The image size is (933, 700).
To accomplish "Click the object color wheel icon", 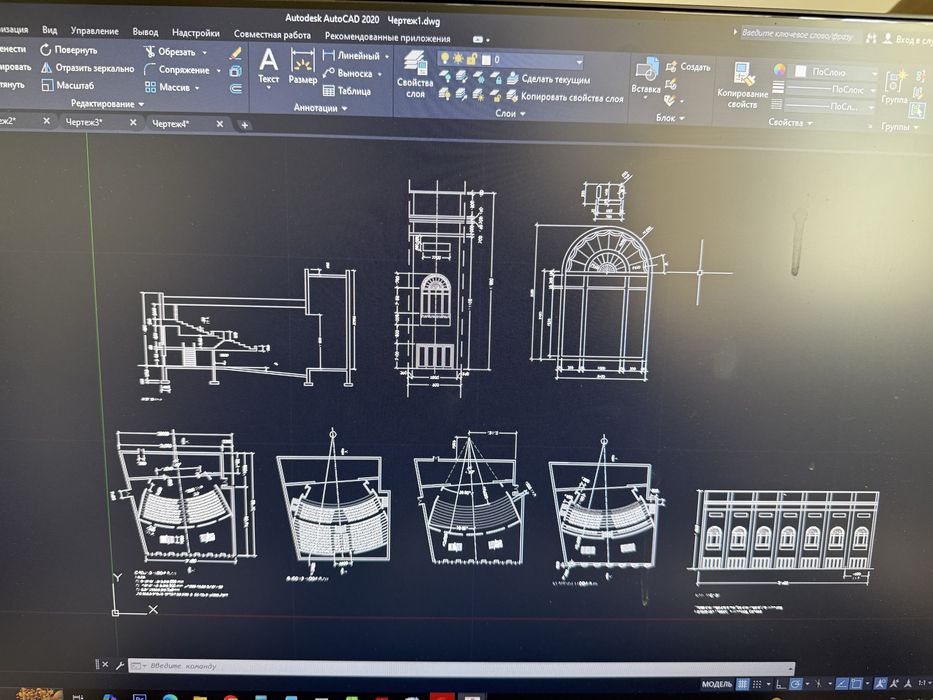I will (779, 70).
